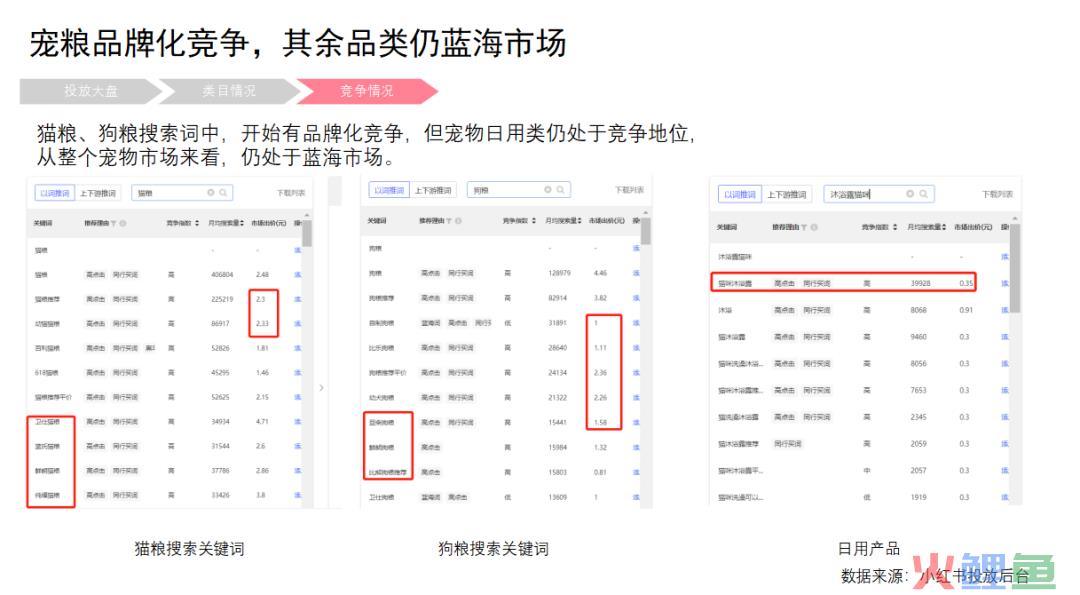This screenshot has width=1080, height=595.
Task: Click 下载列表 in the daily products panel
Action: tap(997, 194)
